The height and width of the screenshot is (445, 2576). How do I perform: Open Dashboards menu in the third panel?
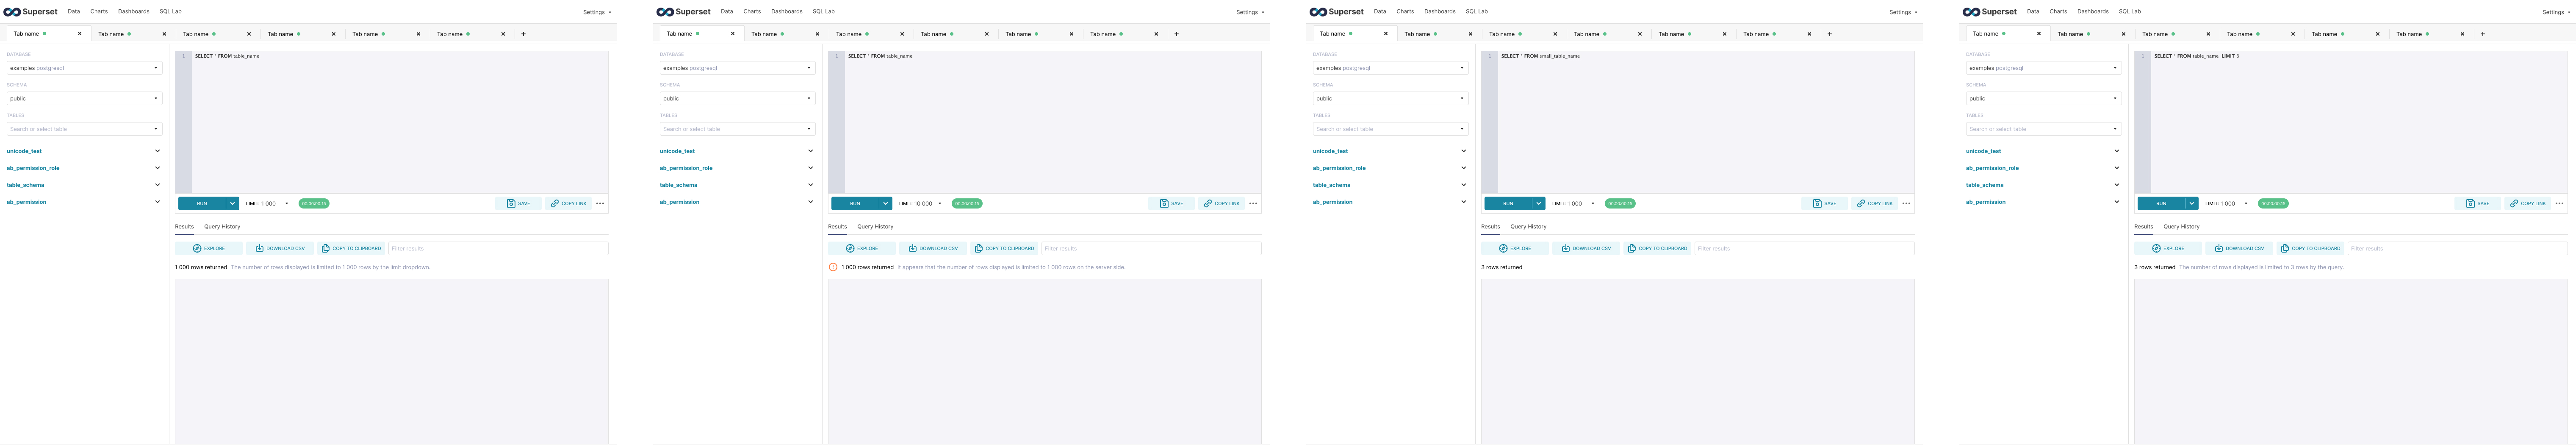[x=1440, y=12]
